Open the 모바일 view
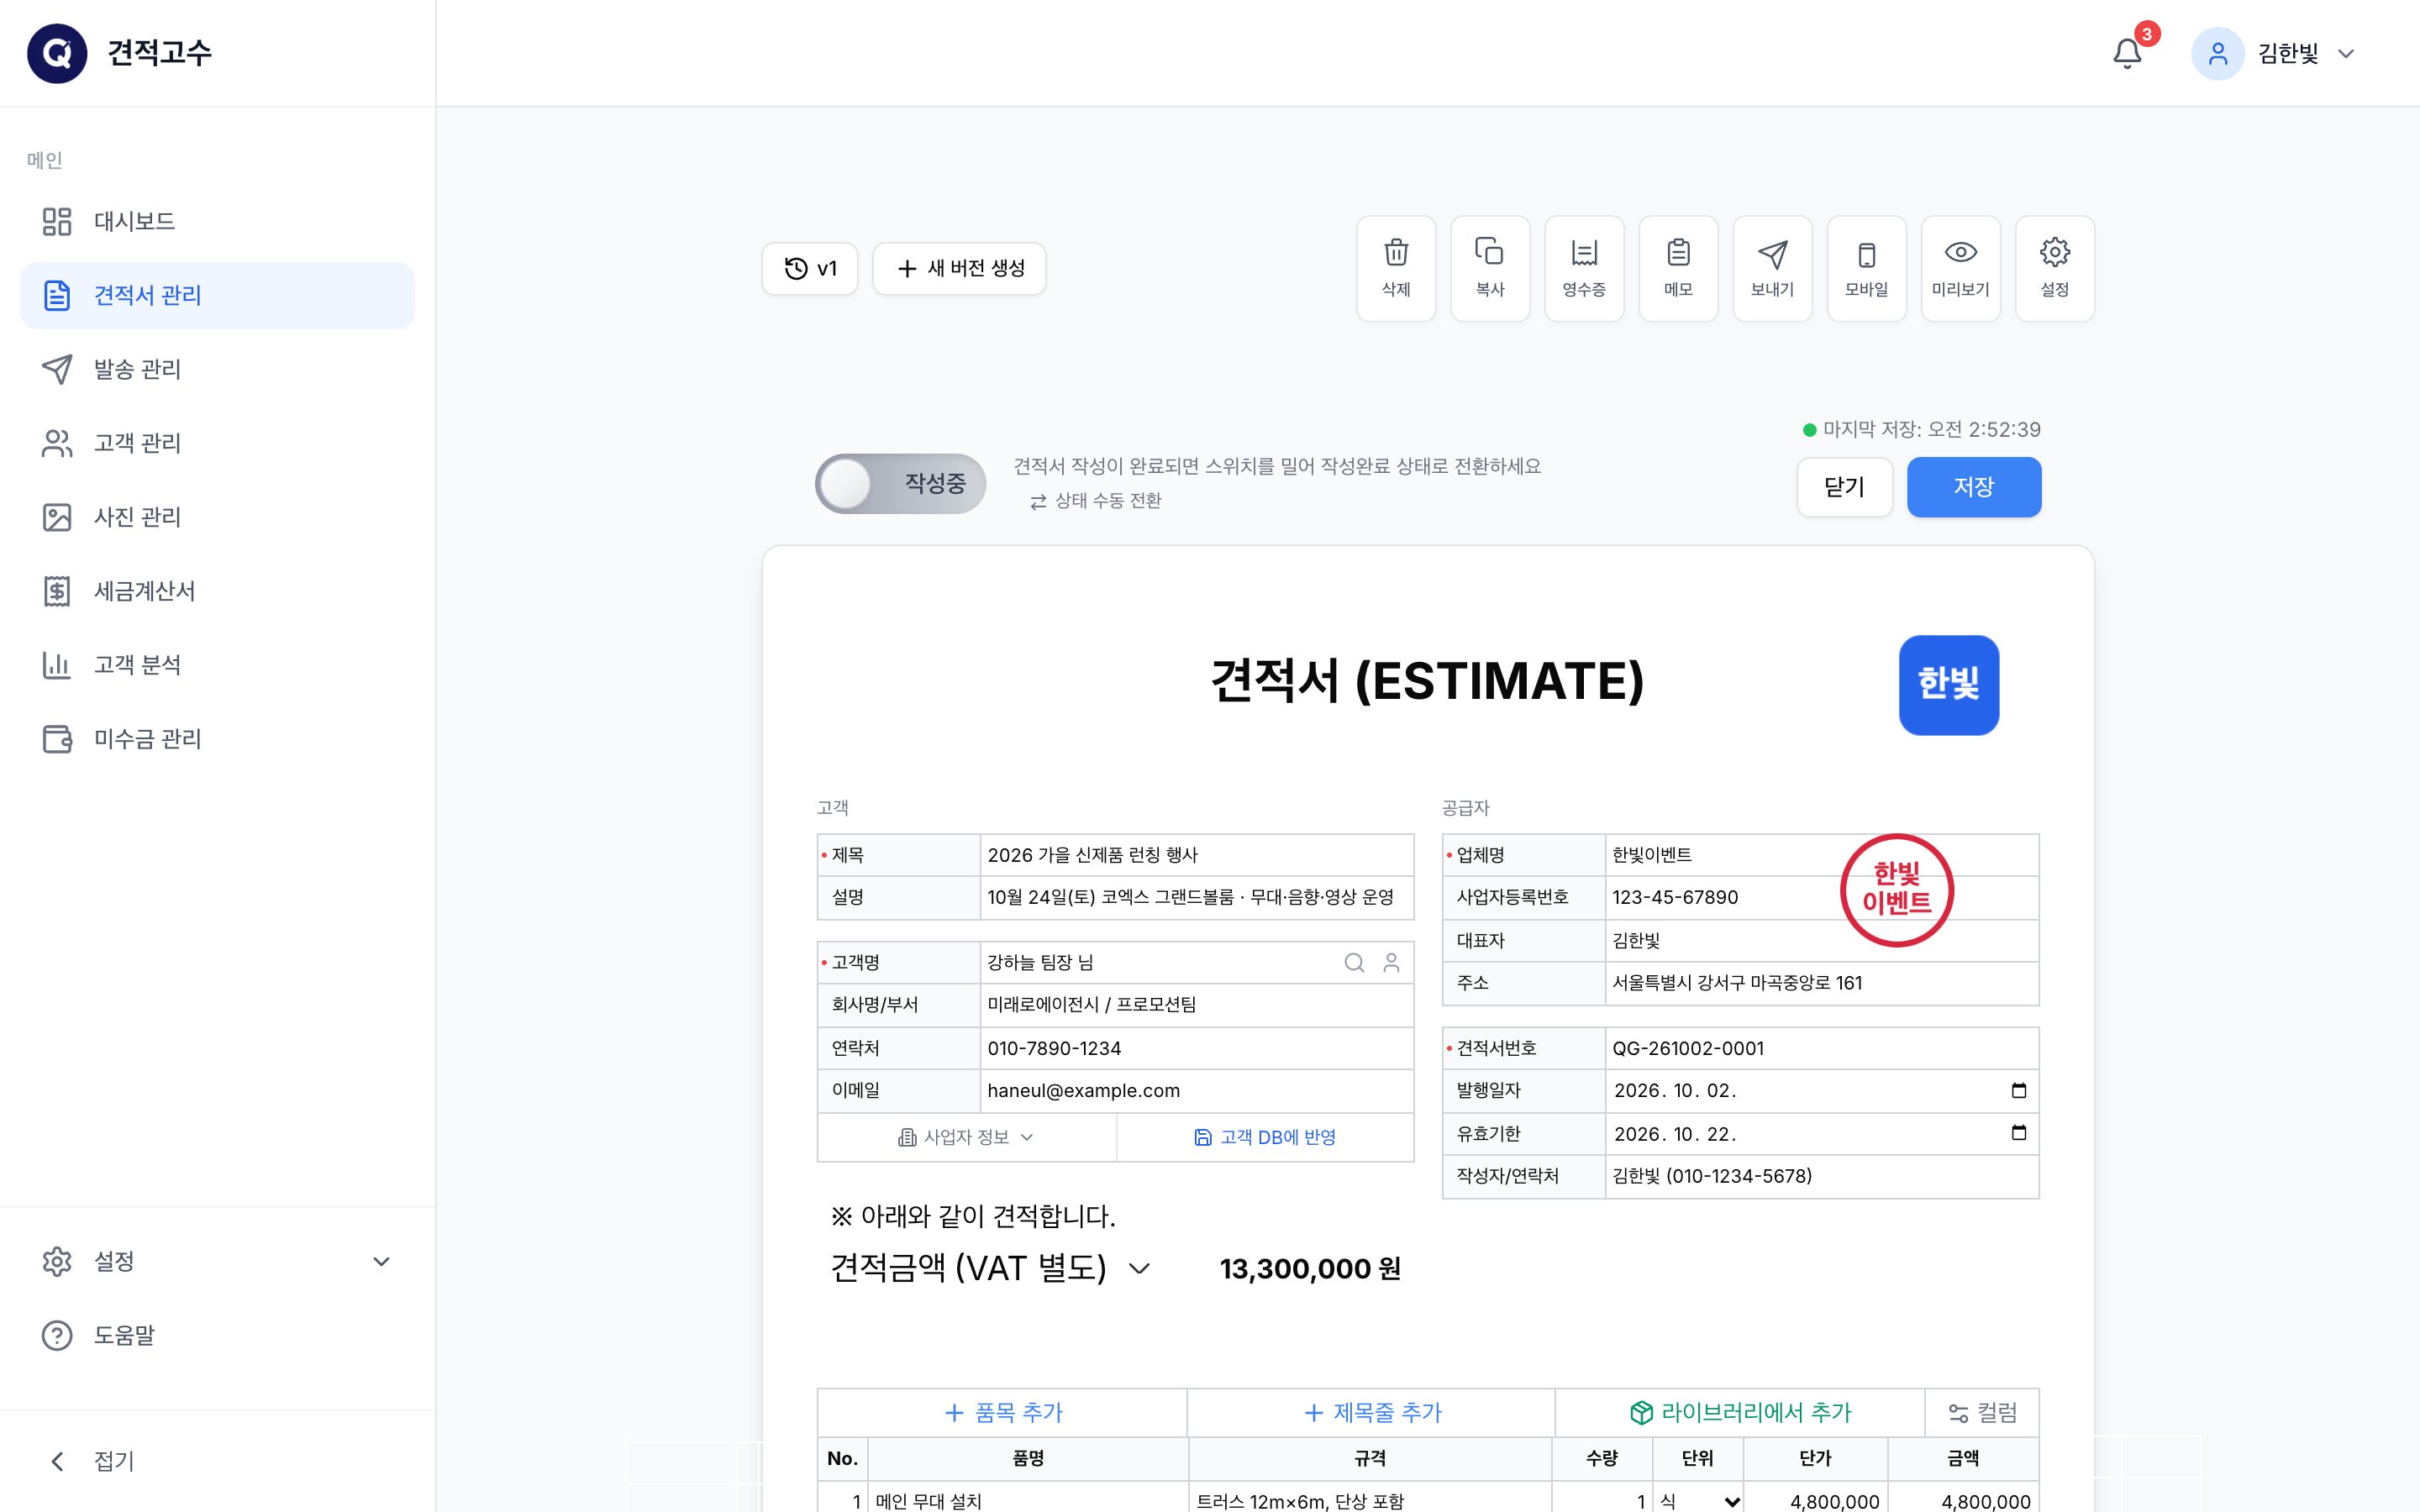2420x1512 pixels. 1866,268
